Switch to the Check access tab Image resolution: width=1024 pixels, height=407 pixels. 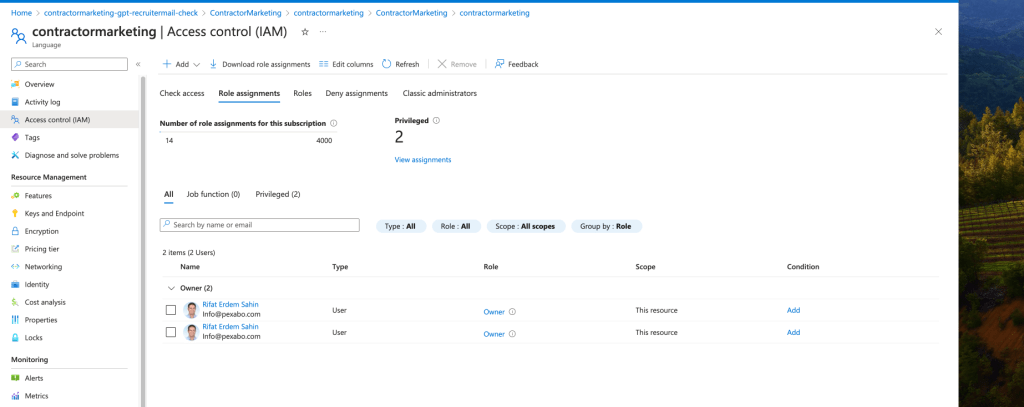182,93
